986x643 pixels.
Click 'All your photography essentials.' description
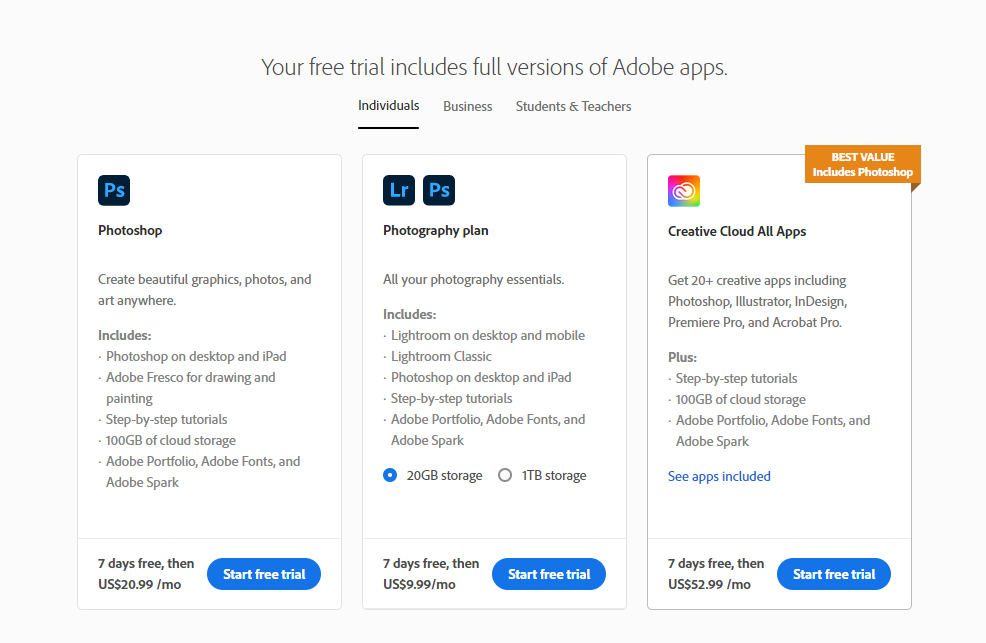[x=474, y=280]
